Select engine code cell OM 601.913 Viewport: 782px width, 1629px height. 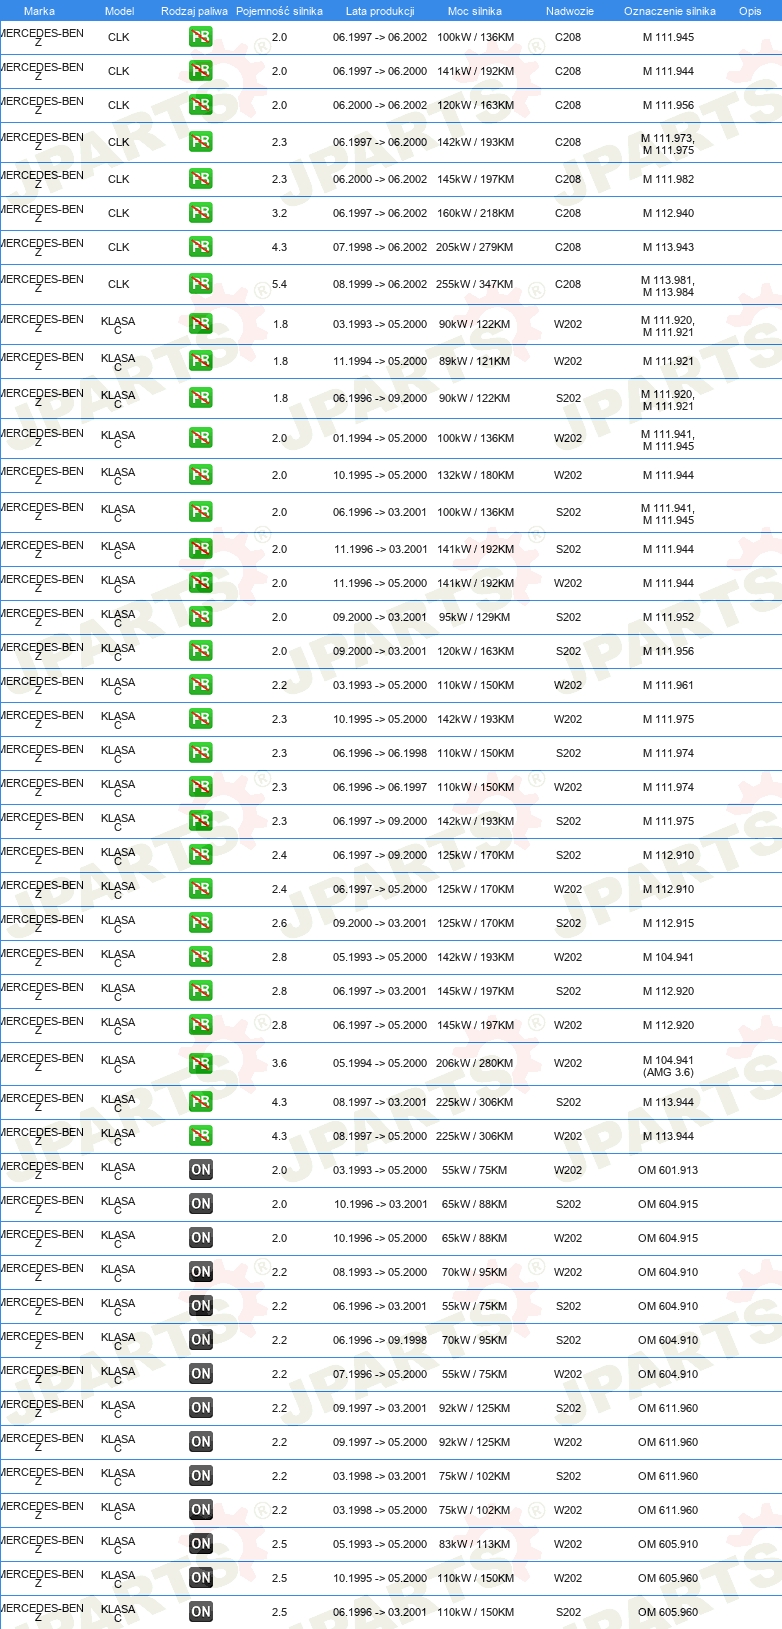pyautogui.click(x=668, y=1170)
